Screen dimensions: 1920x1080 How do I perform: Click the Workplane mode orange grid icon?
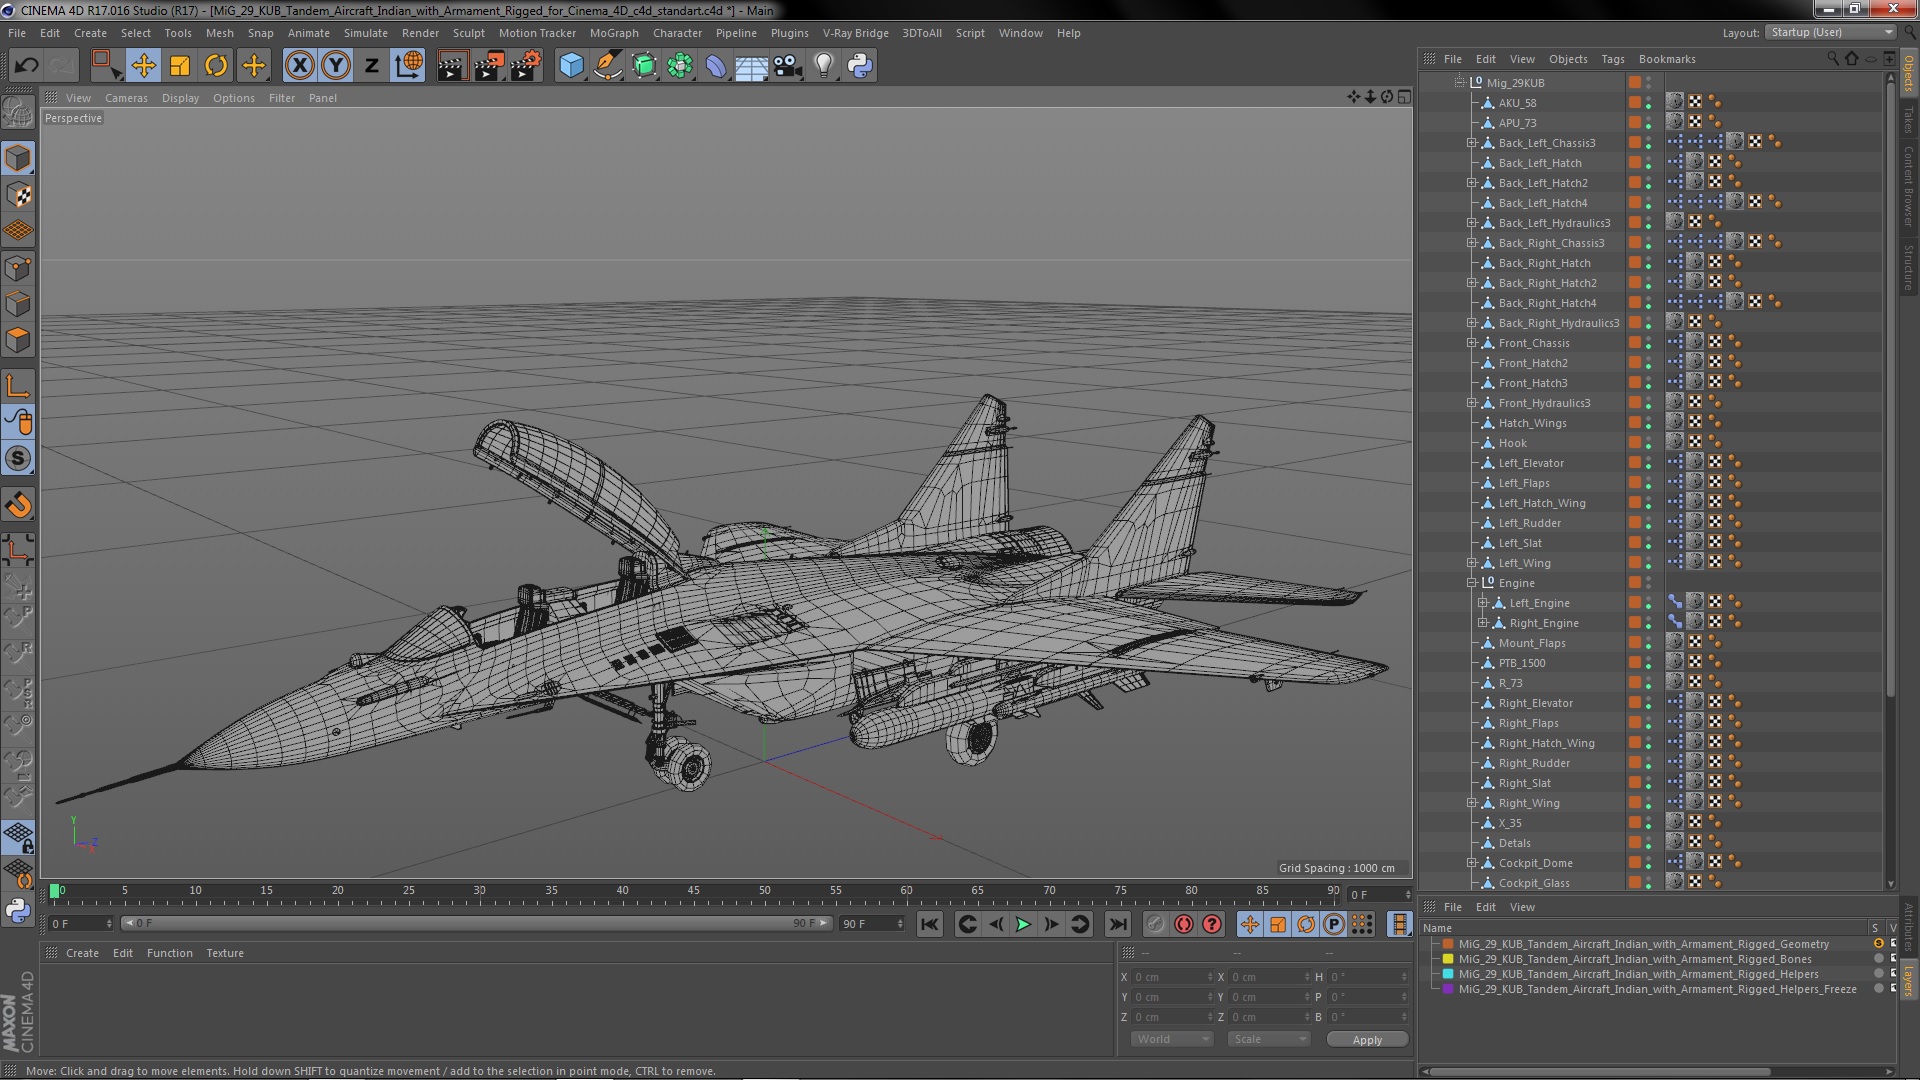click(x=18, y=231)
